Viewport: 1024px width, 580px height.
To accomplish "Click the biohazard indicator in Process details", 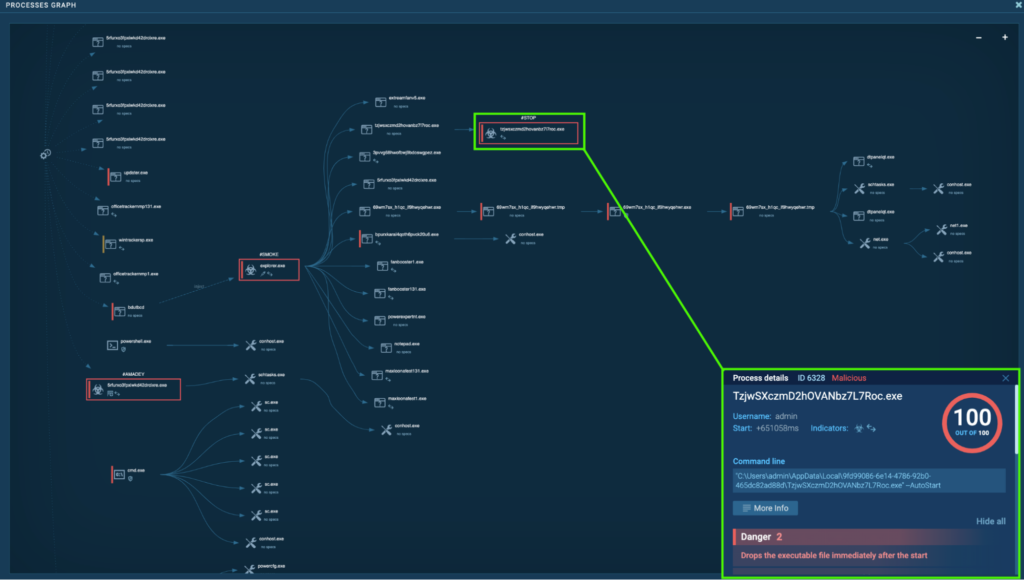I will (x=857, y=428).
